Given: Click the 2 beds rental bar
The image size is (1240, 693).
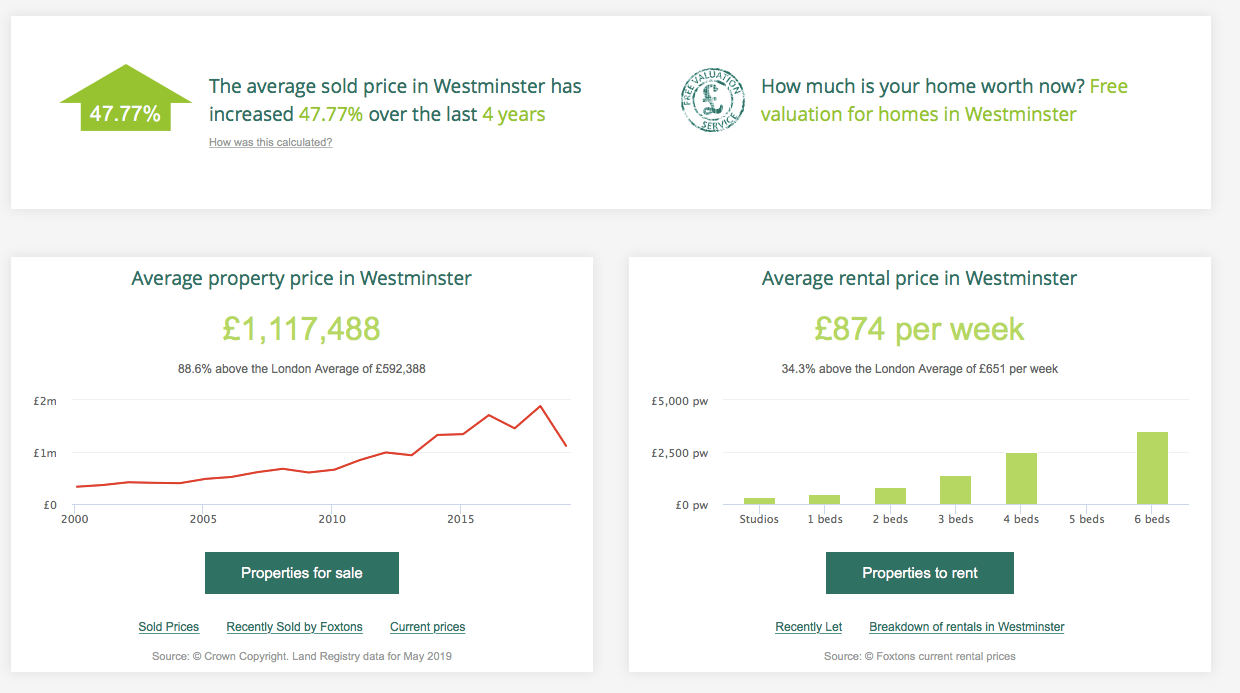Looking at the screenshot, I should coord(890,496).
